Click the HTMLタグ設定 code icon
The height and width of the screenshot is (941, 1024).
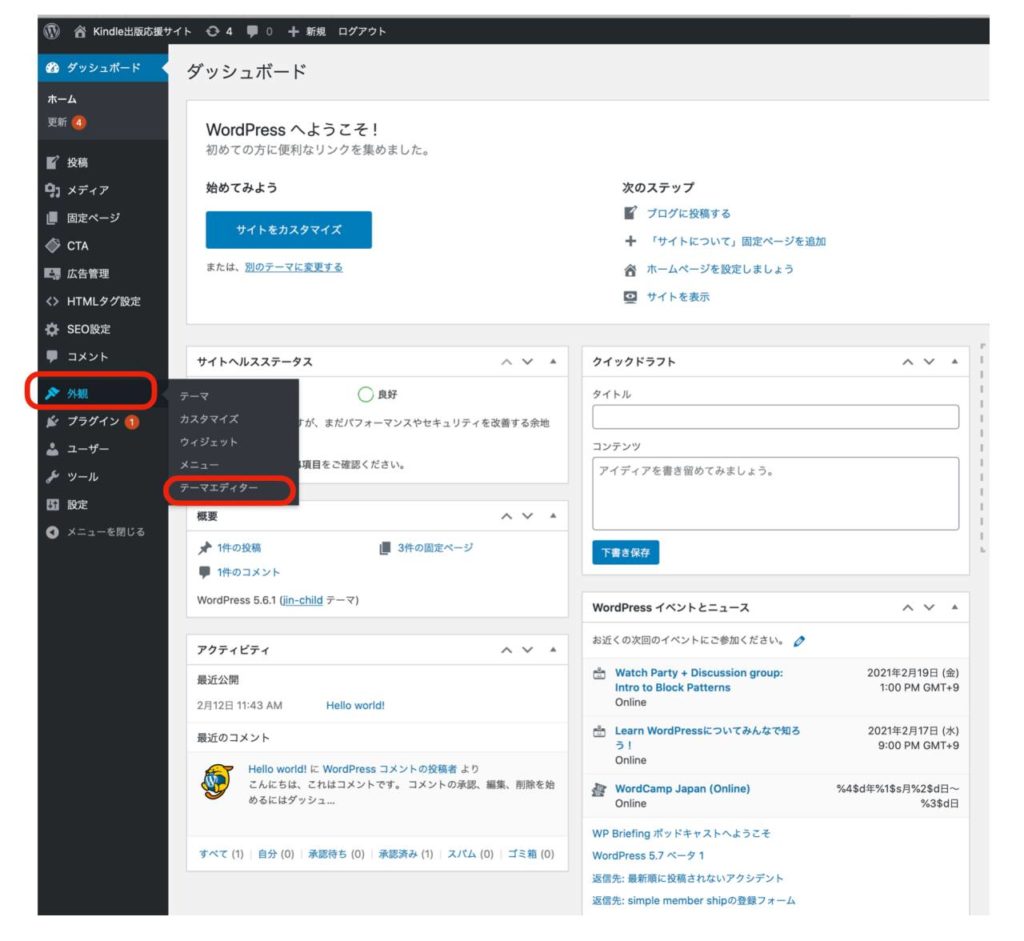point(52,301)
